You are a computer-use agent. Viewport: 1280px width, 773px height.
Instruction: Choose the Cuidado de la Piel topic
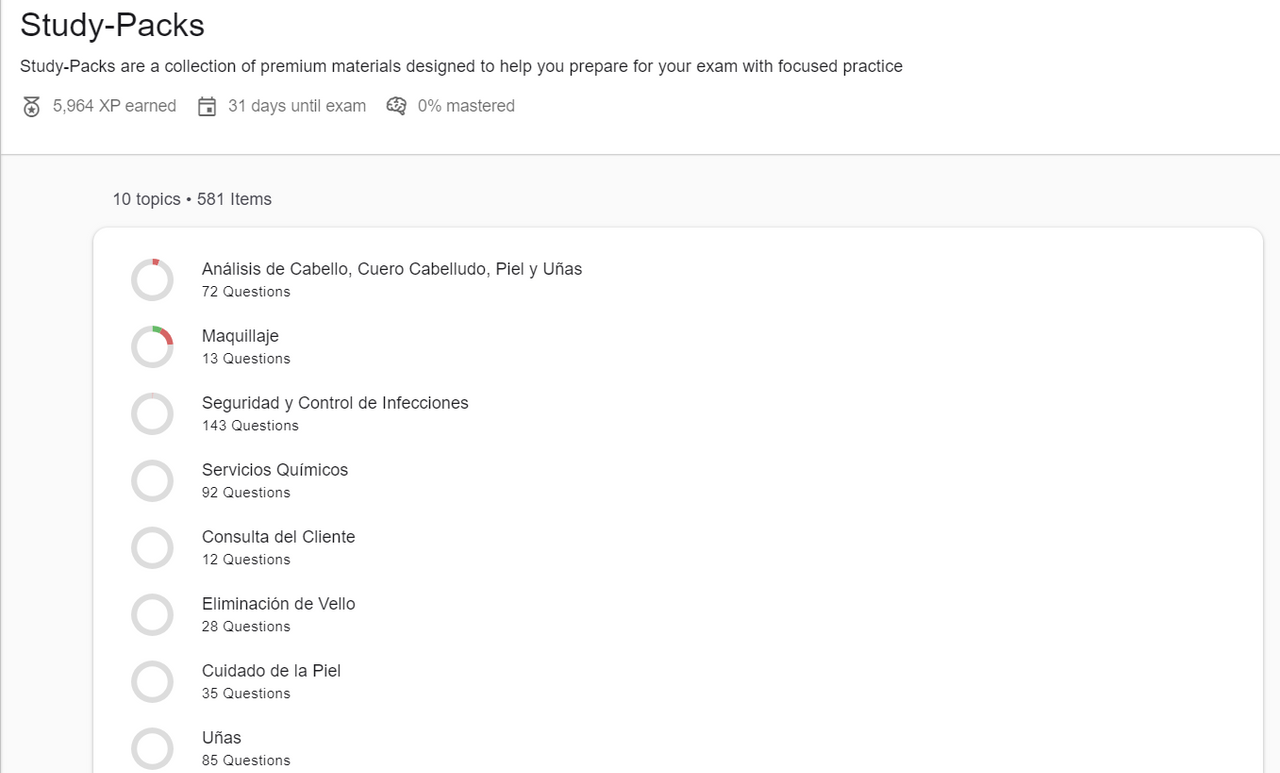[x=271, y=671]
